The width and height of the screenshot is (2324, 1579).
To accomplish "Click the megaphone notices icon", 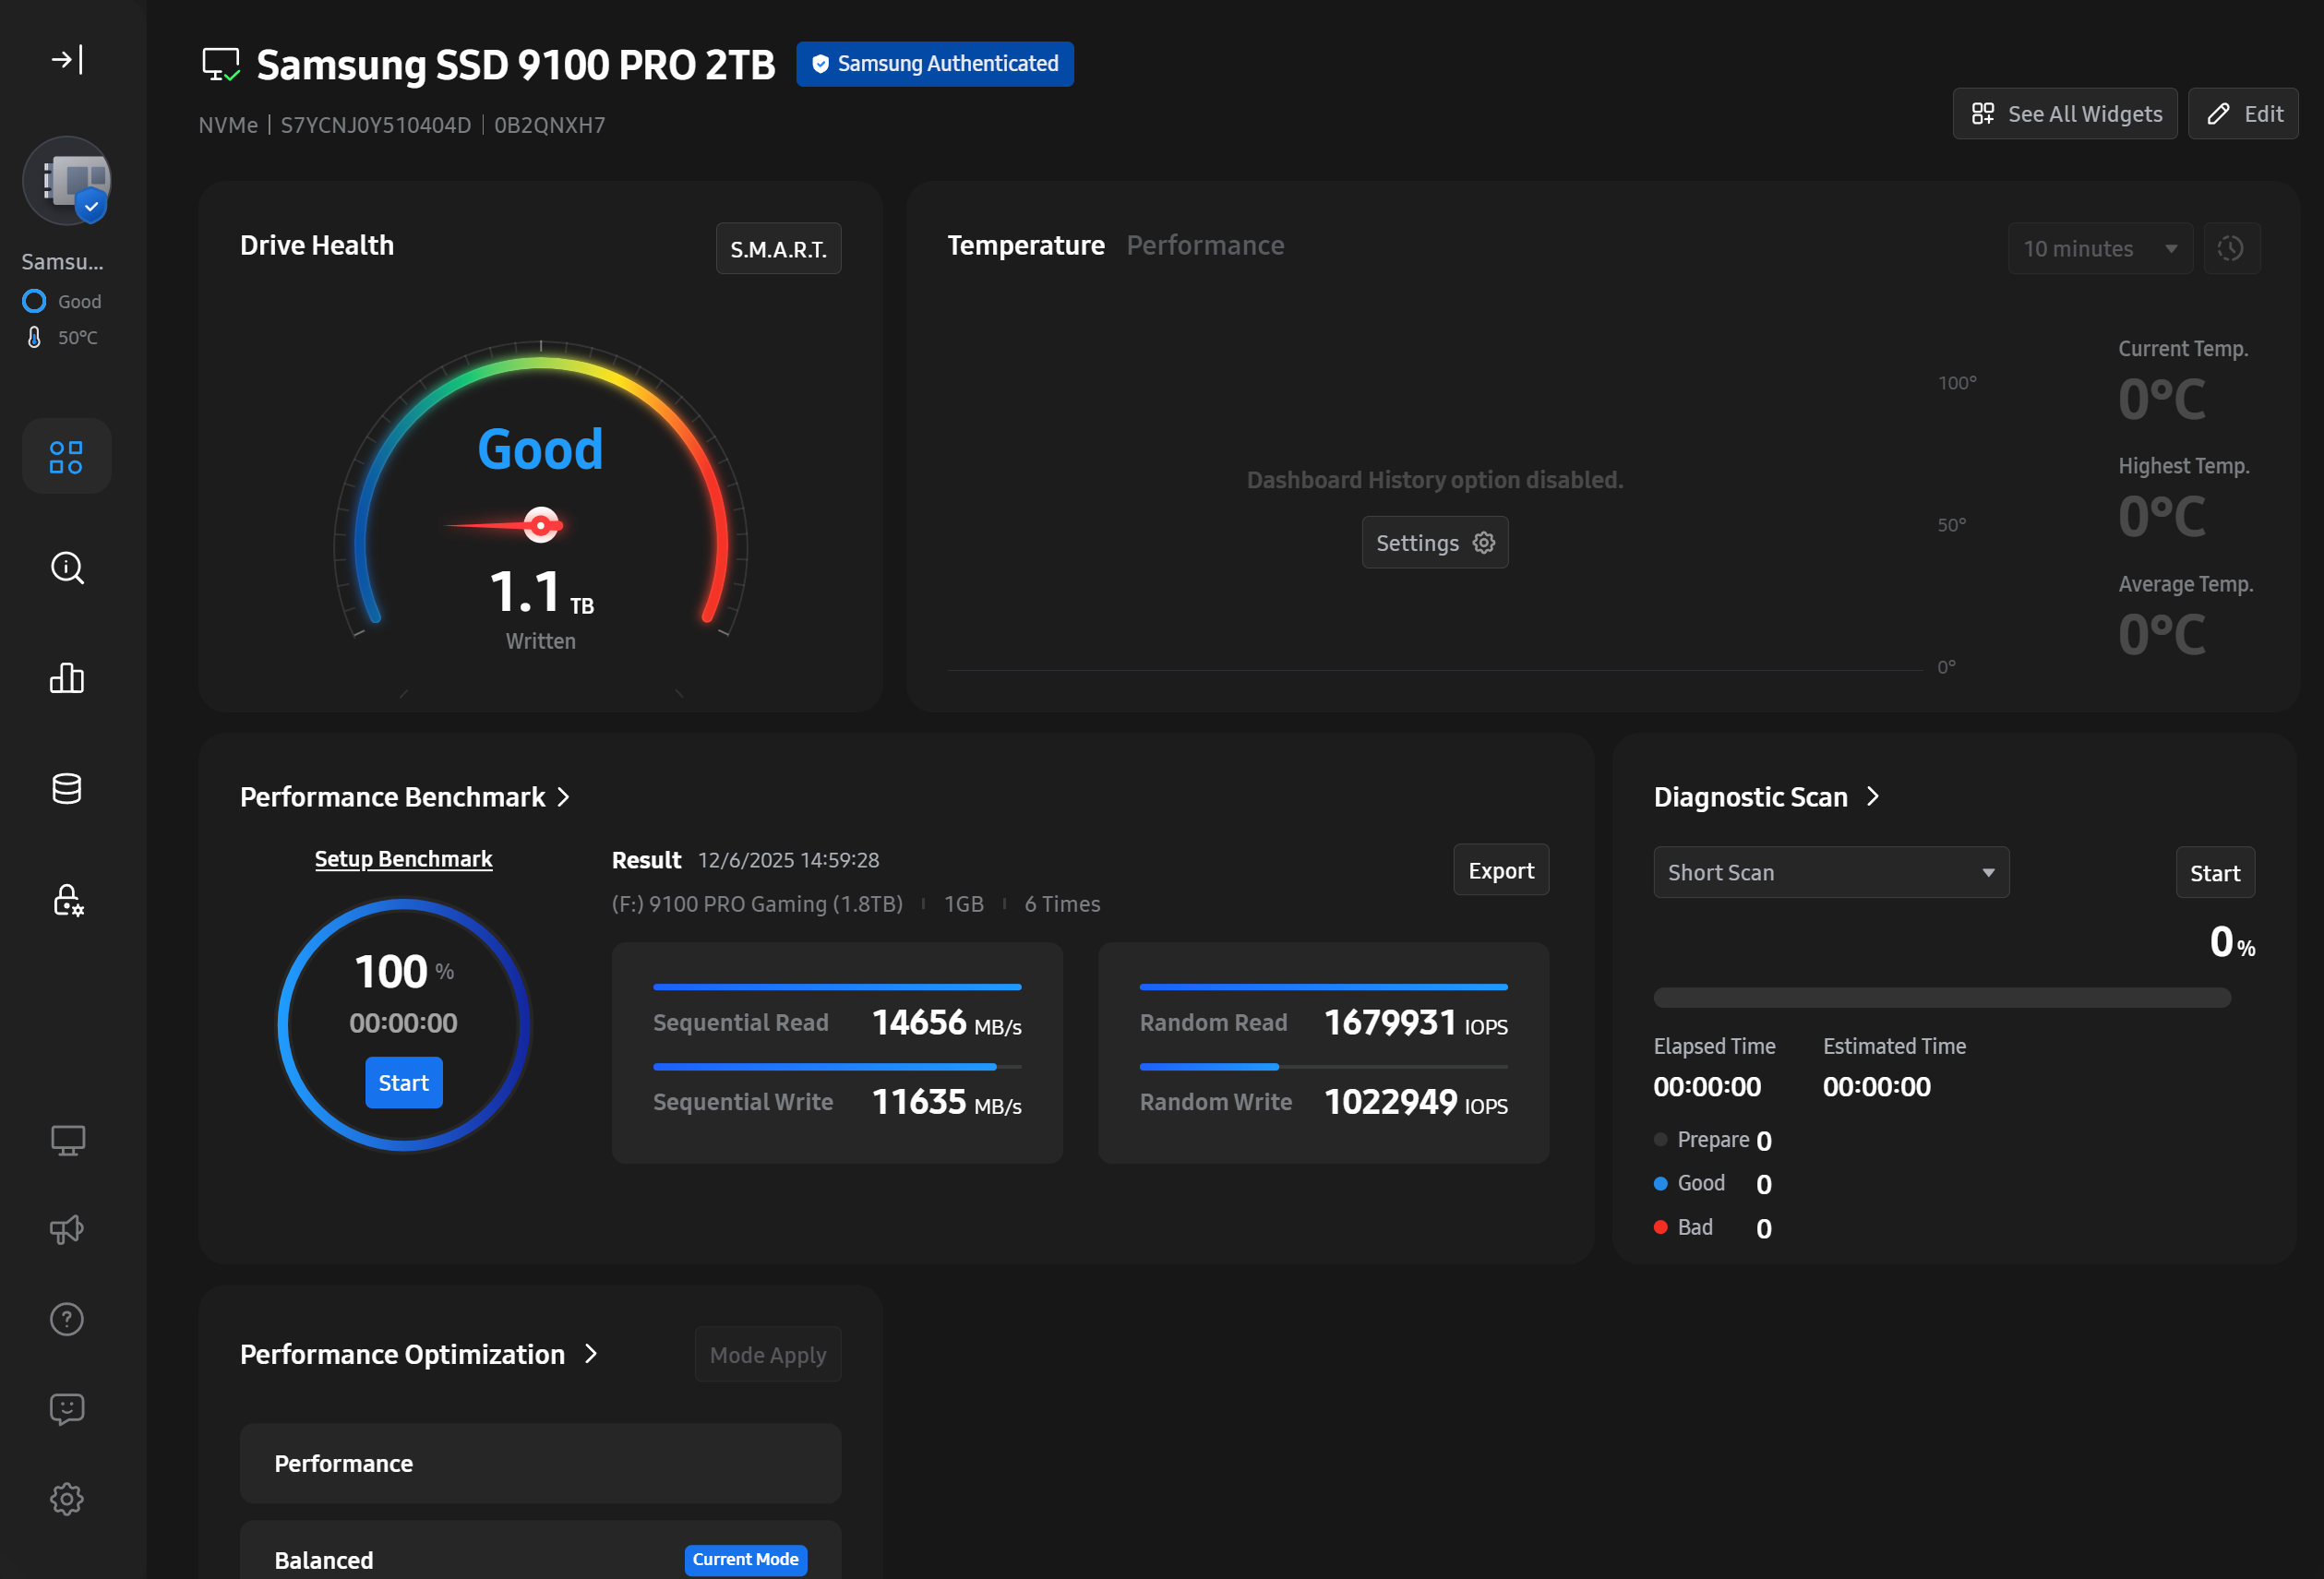I will pyautogui.click(x=67, y=1229).
